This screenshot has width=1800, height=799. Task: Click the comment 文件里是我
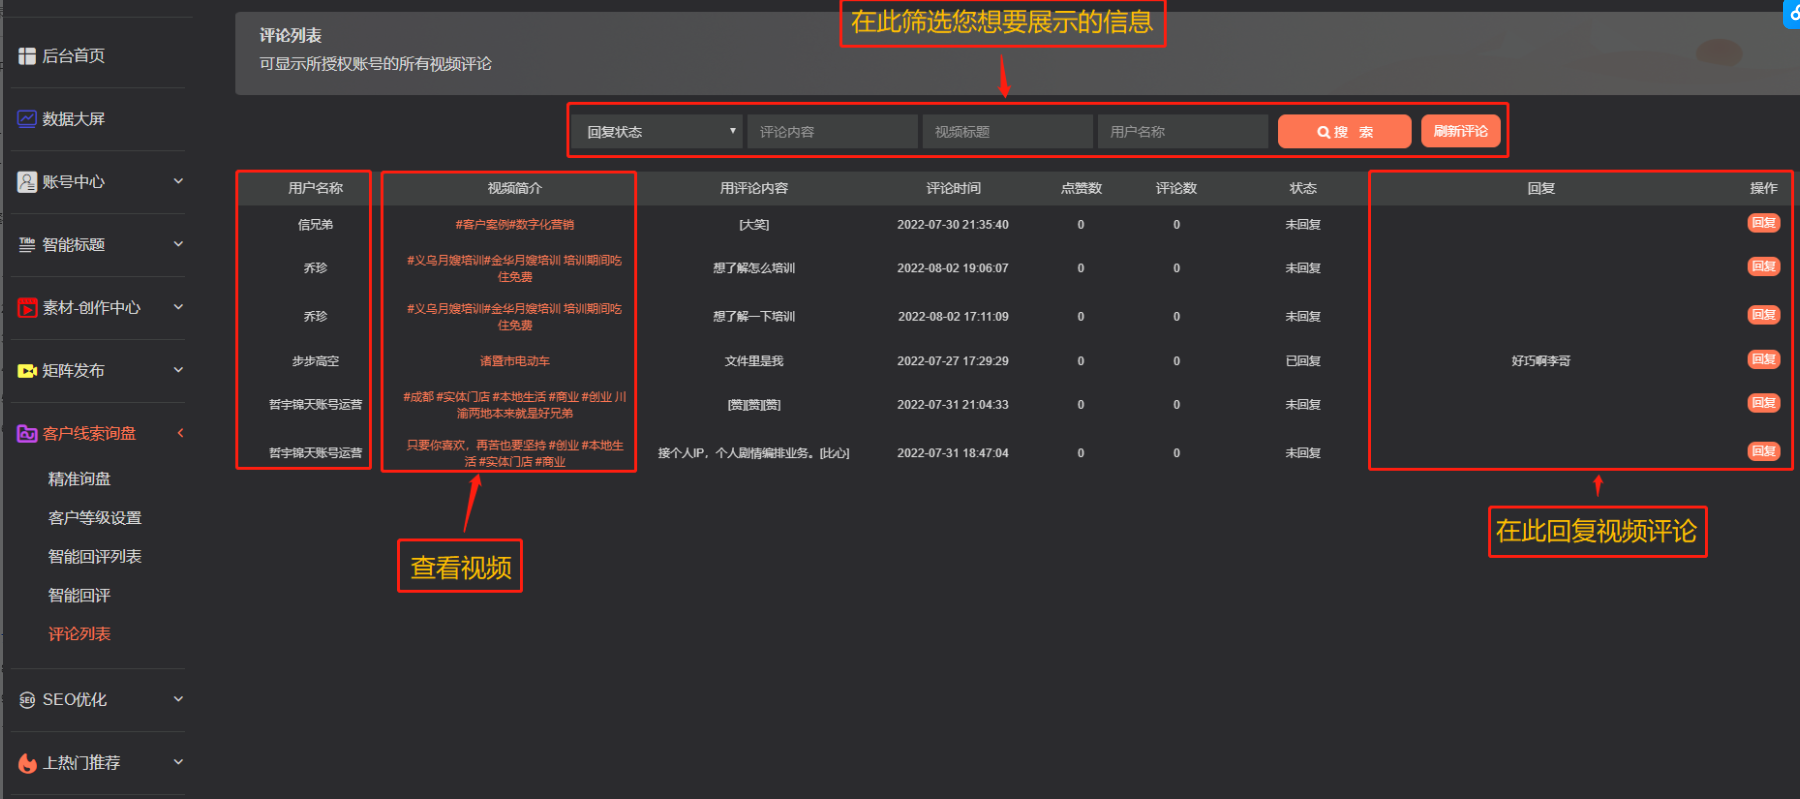(754, 361)
